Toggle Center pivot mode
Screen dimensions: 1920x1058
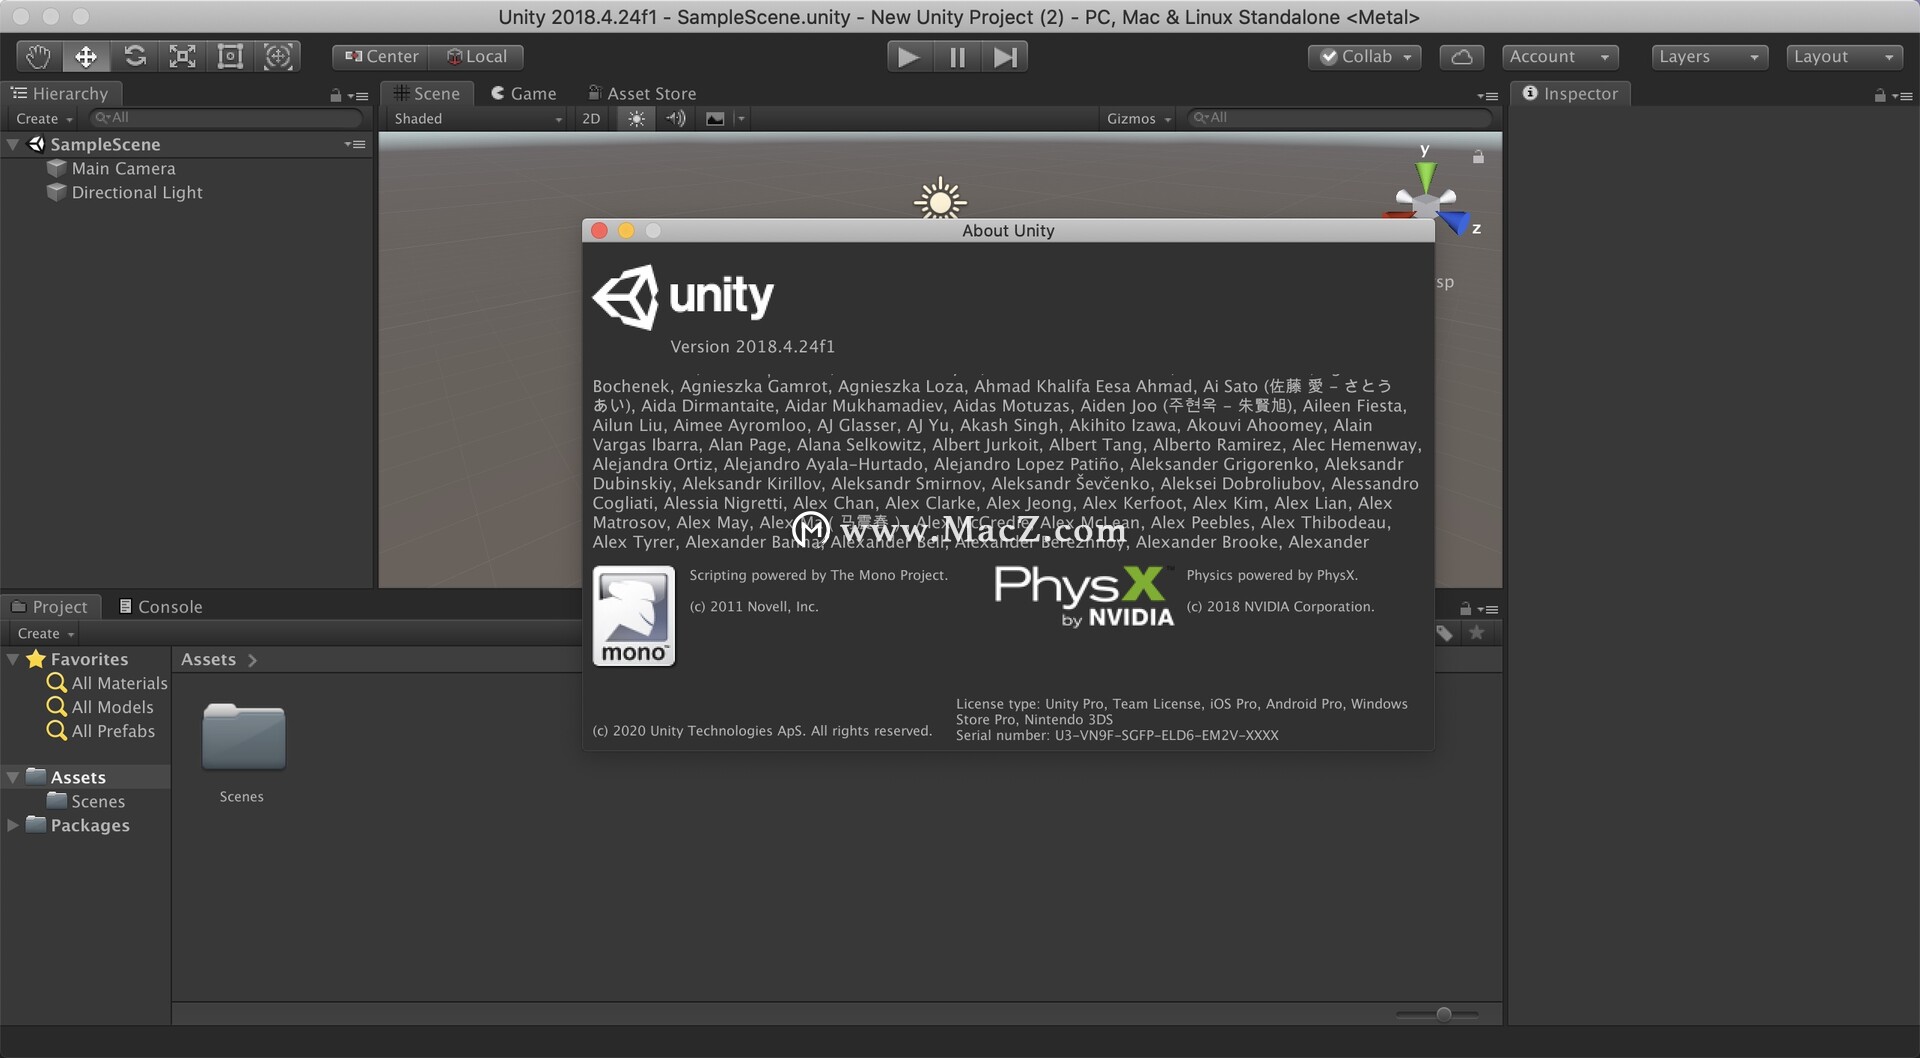(x=381, y=57)
